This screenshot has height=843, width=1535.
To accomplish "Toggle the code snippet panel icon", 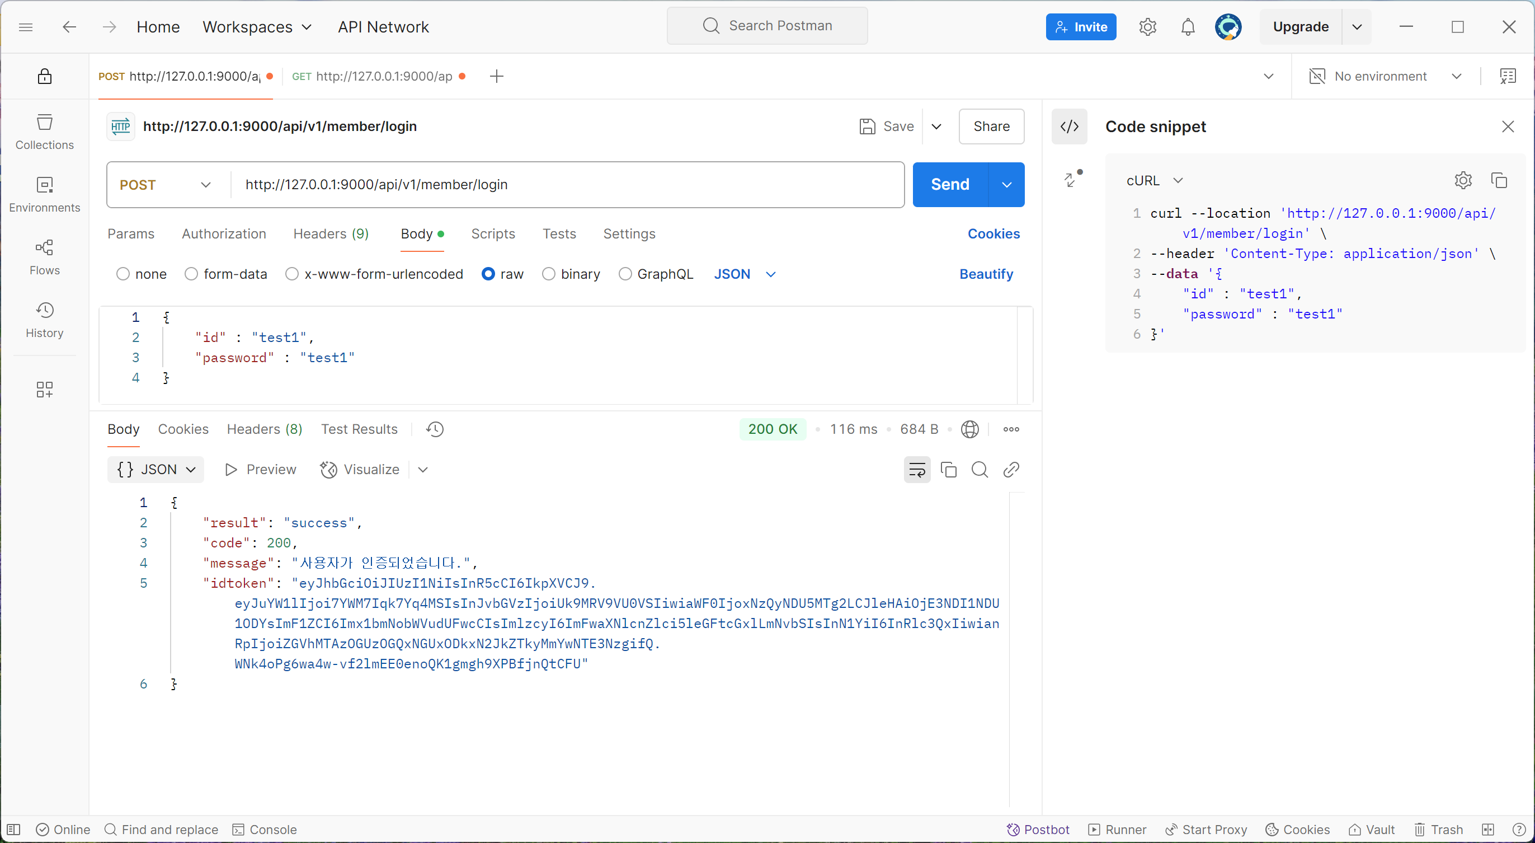I will coord(1070,127).
